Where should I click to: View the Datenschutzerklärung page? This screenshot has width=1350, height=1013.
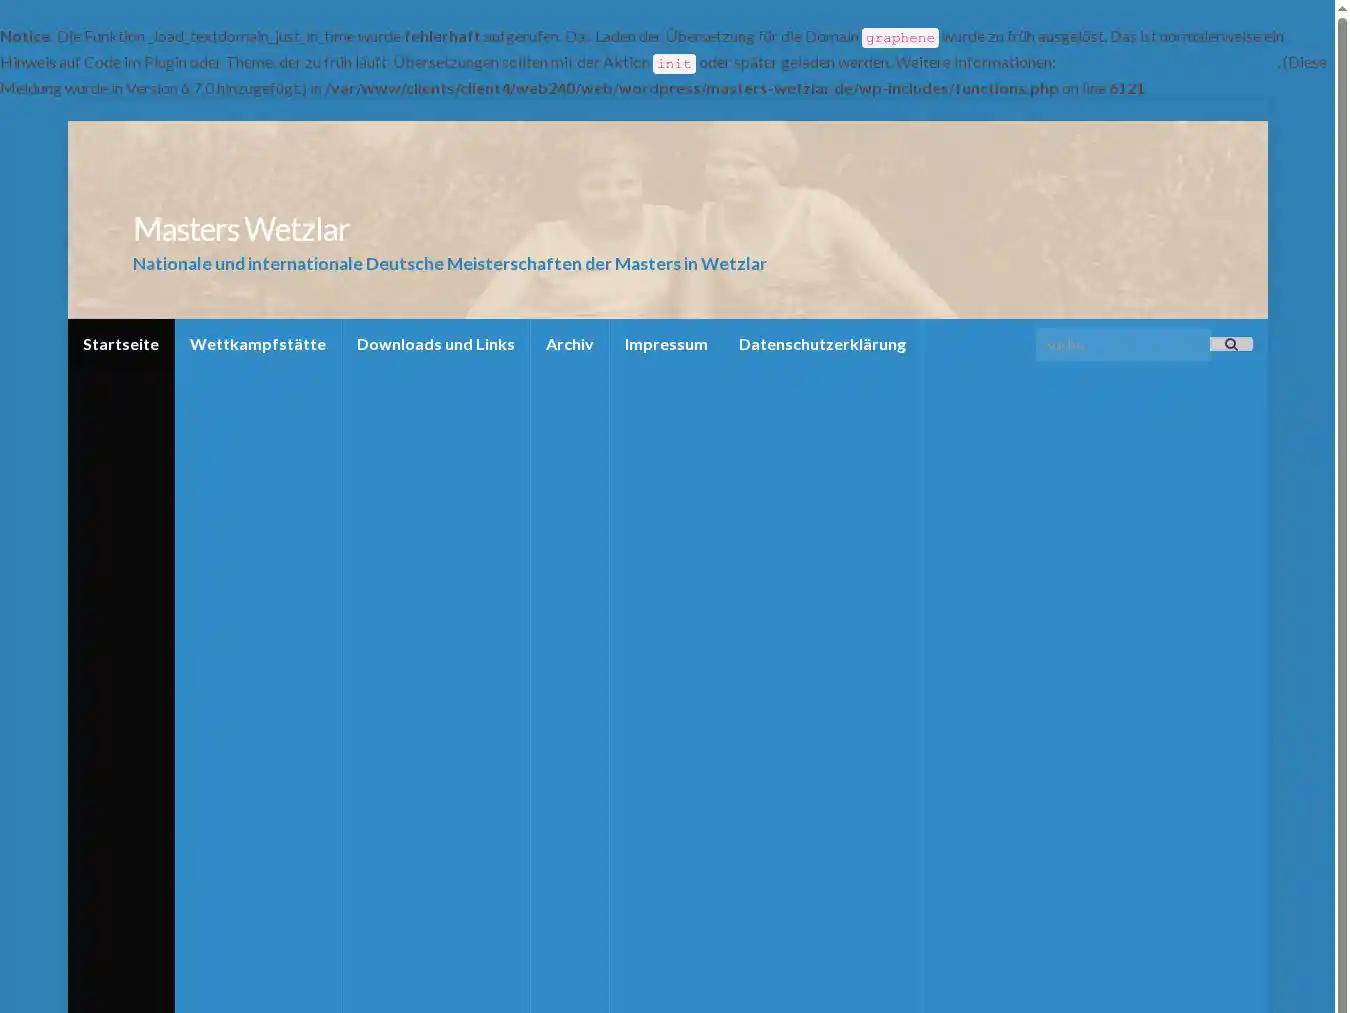click(x=822, y=344)
